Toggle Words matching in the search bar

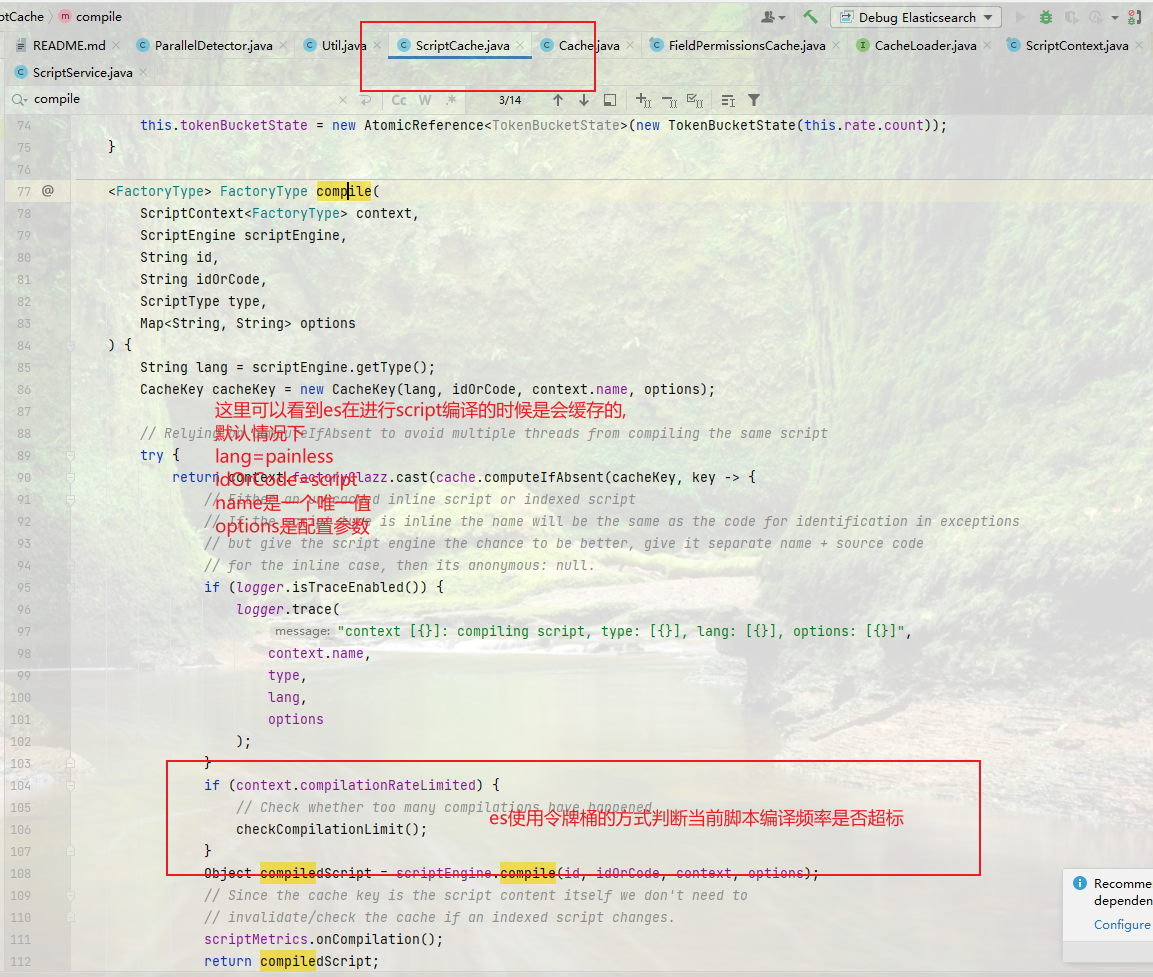pos(424,100)
